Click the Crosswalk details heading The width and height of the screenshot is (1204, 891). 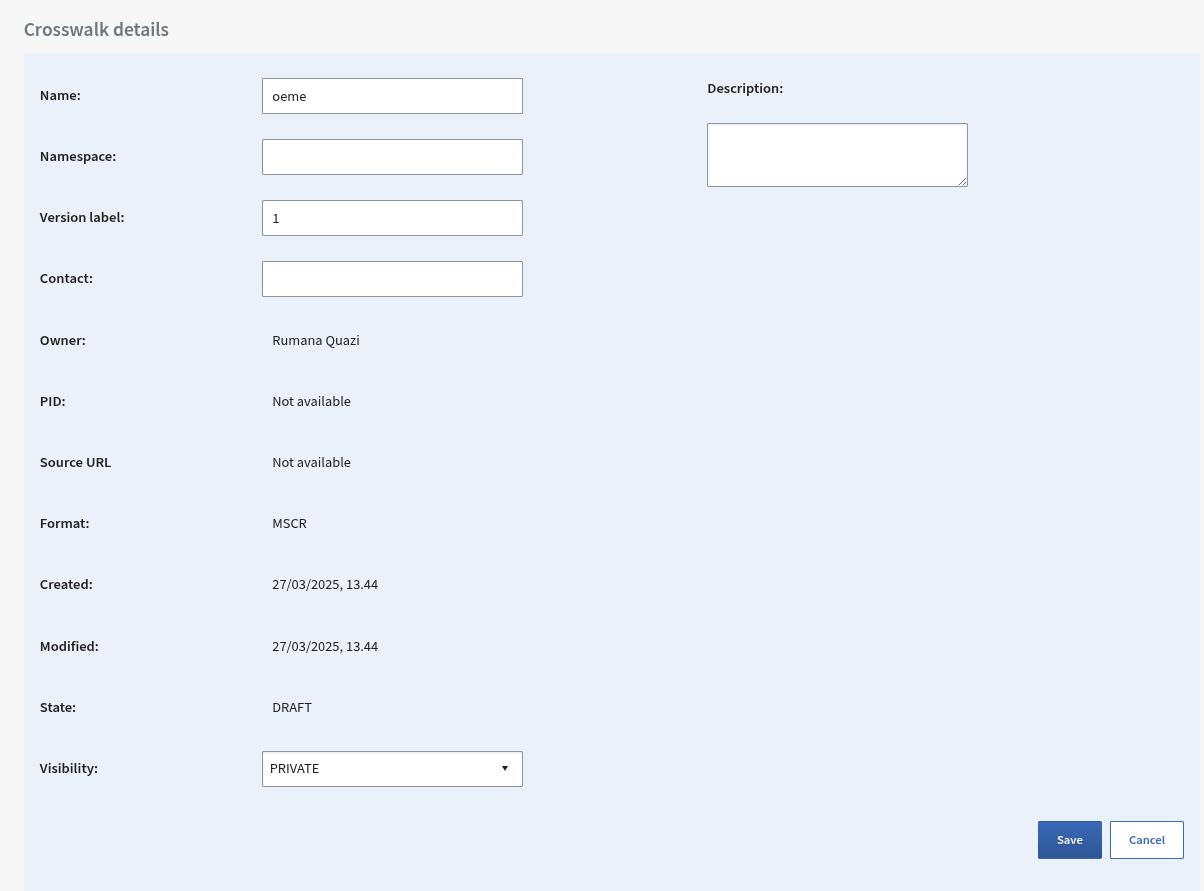[96, 29]
